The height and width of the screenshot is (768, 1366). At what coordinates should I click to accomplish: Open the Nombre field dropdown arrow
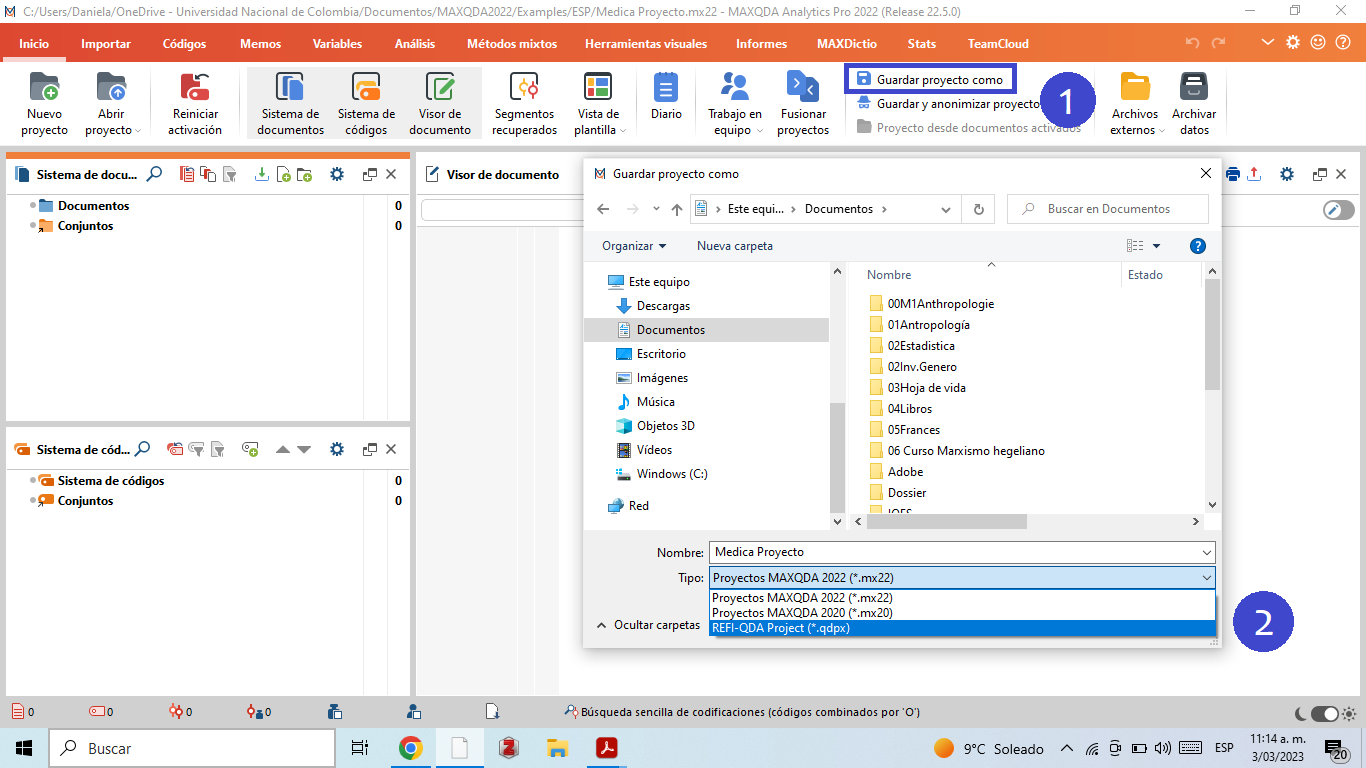pos(1207,552)
